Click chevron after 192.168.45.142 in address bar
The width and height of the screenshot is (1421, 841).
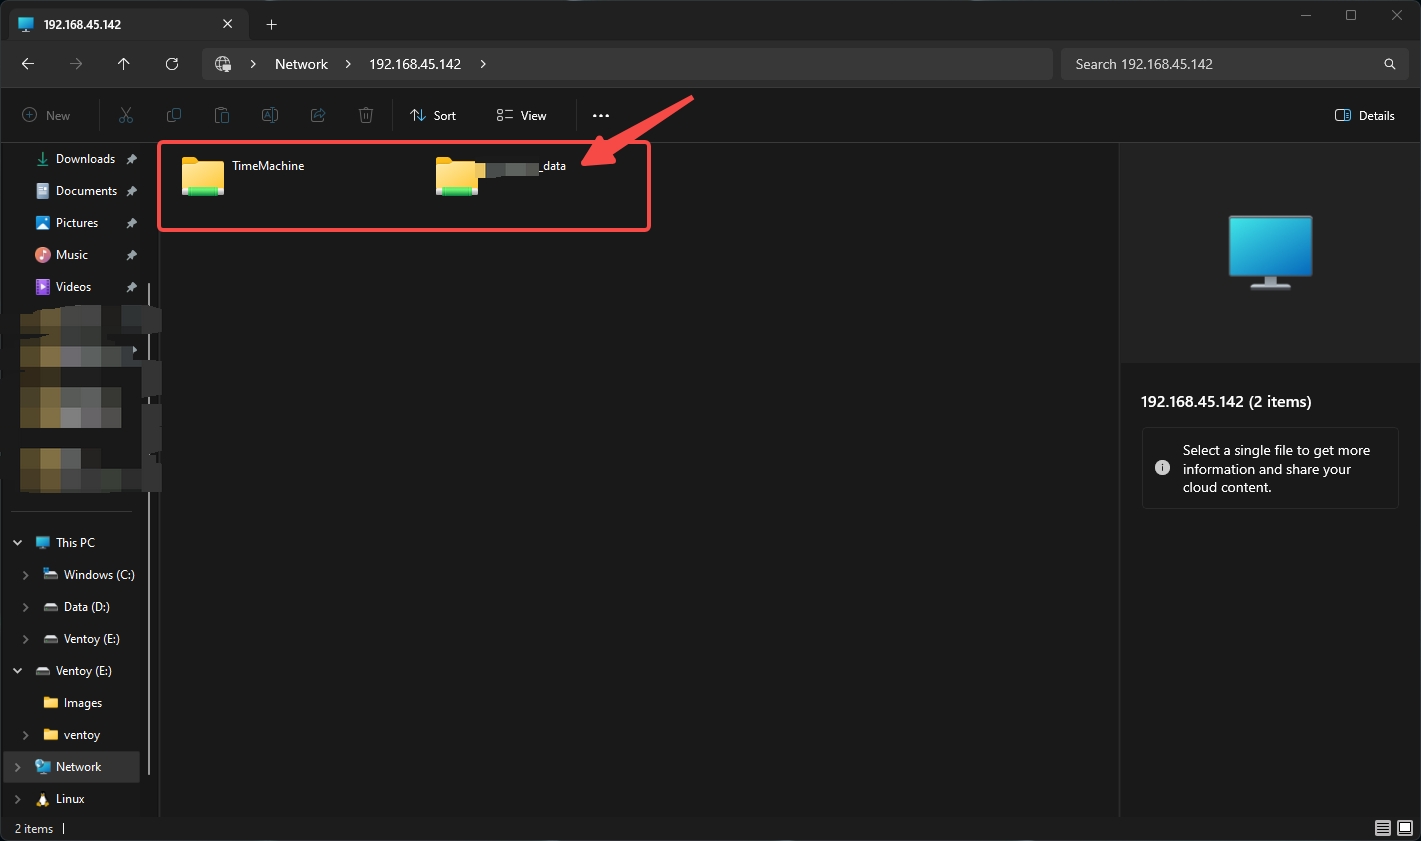pyautogui.click(x=483, y=64)
